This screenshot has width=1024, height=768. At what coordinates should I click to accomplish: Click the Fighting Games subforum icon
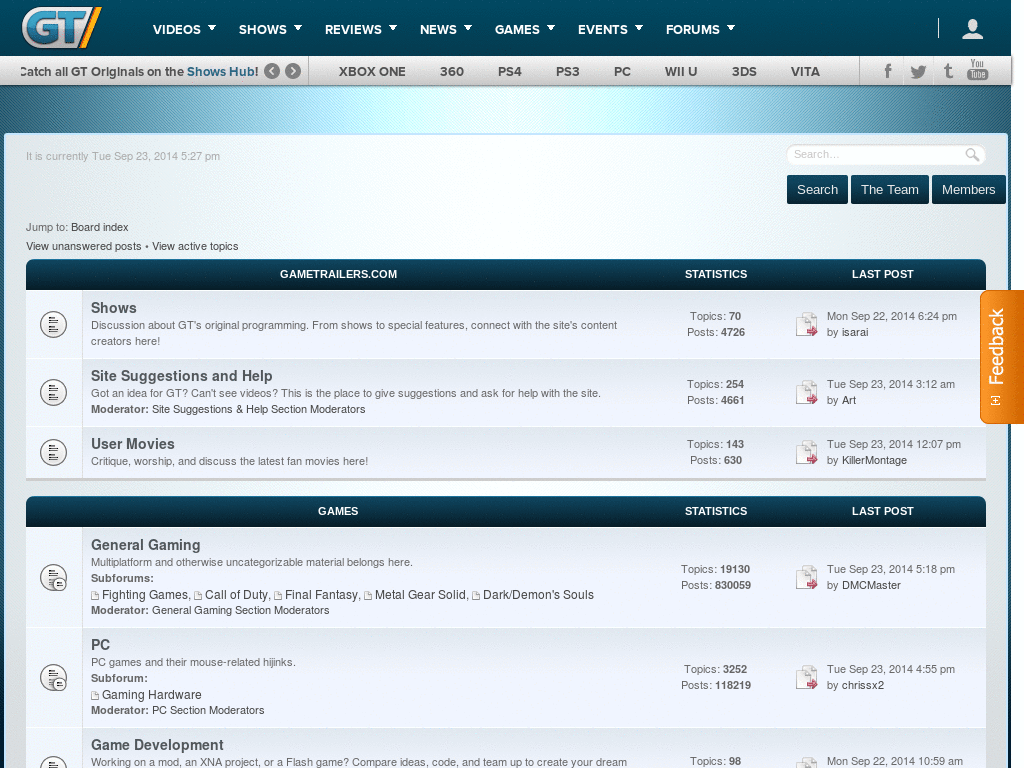click(x=95, y=596)
